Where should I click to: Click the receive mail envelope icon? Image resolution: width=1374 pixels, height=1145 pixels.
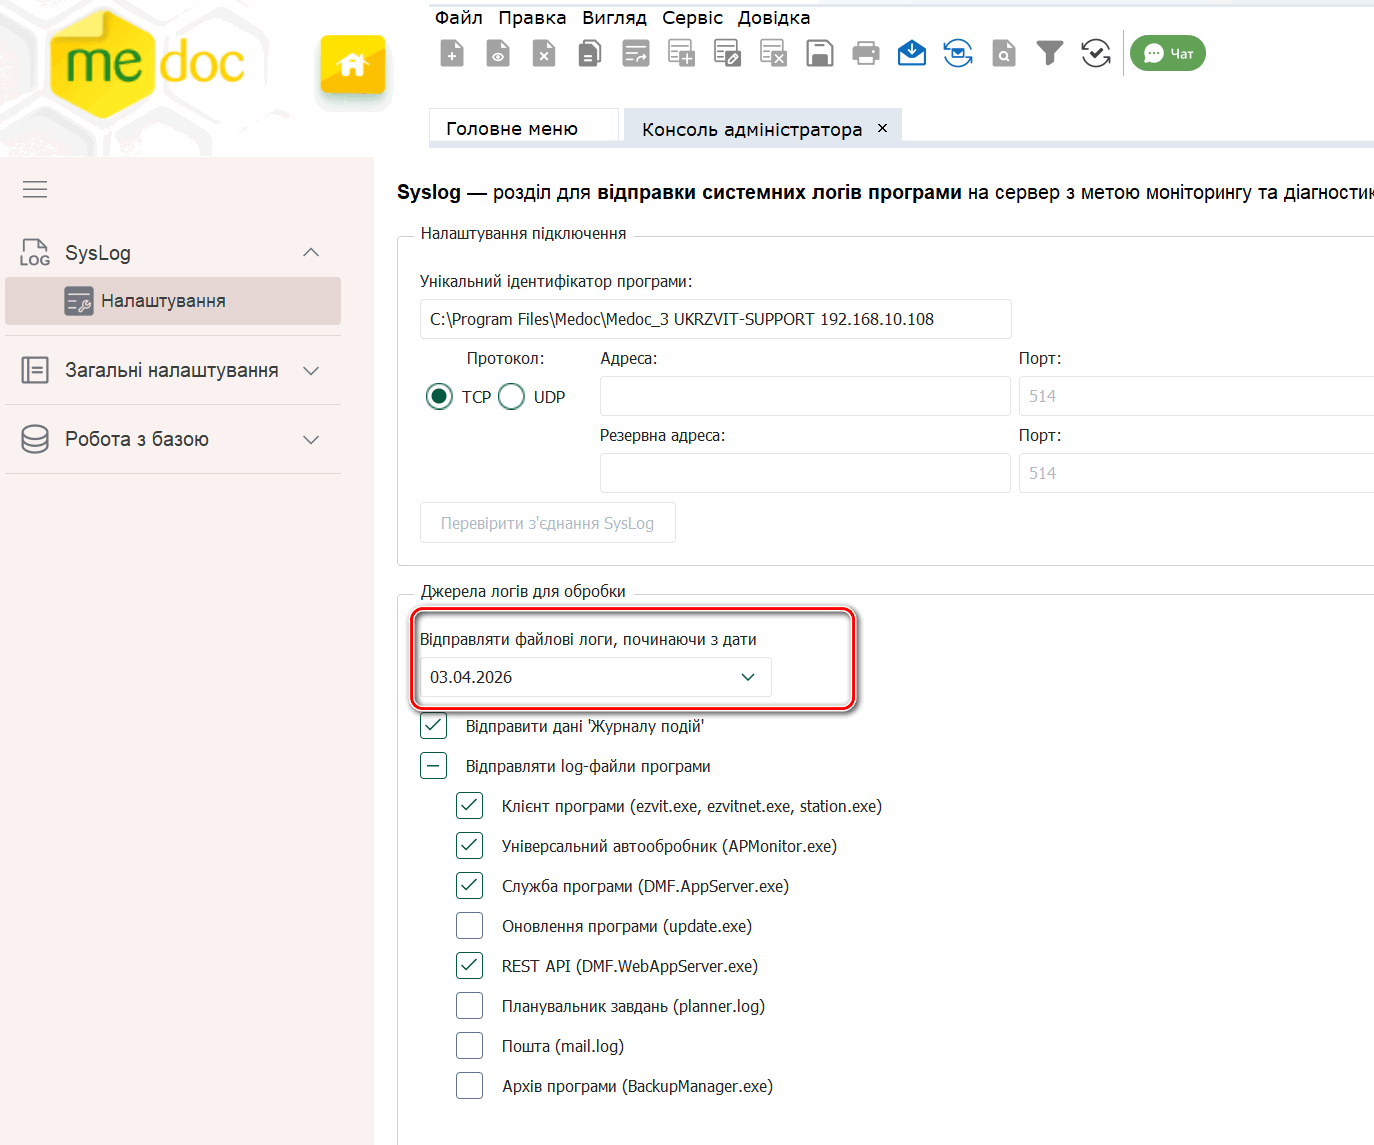[912, 53]
